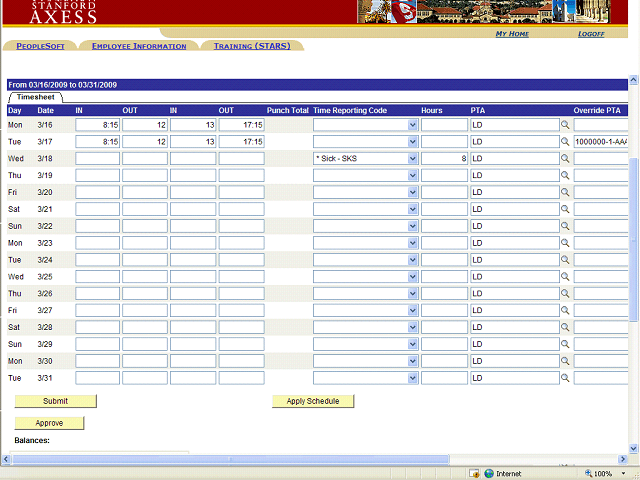Click the Apply Schedule button
Image resolution: width=640 pixels, height=480 pixels.
point(313,401)
